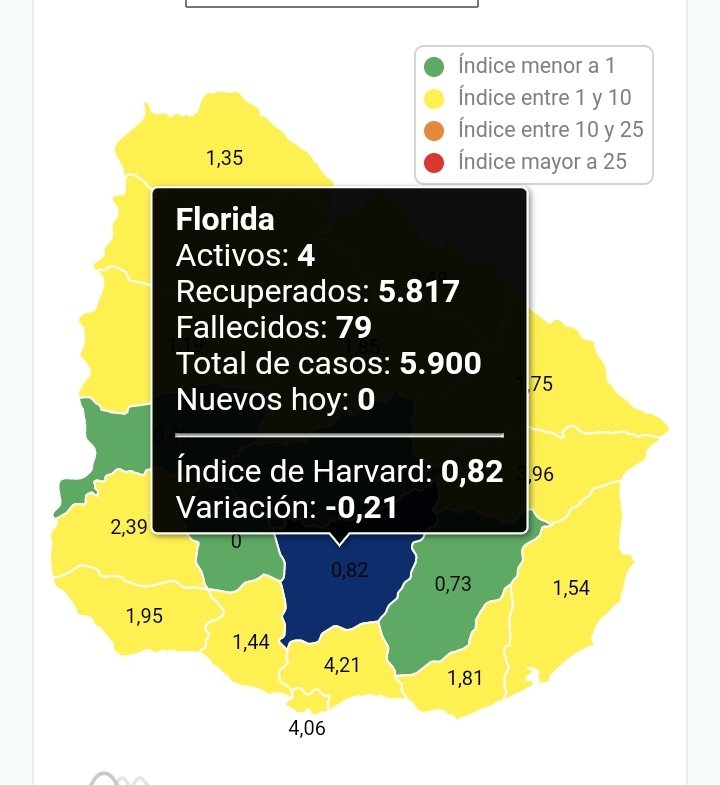Toggle the 'Índice mayor a 25' legend label
This screenshot has width=720, height=785.
542,160
